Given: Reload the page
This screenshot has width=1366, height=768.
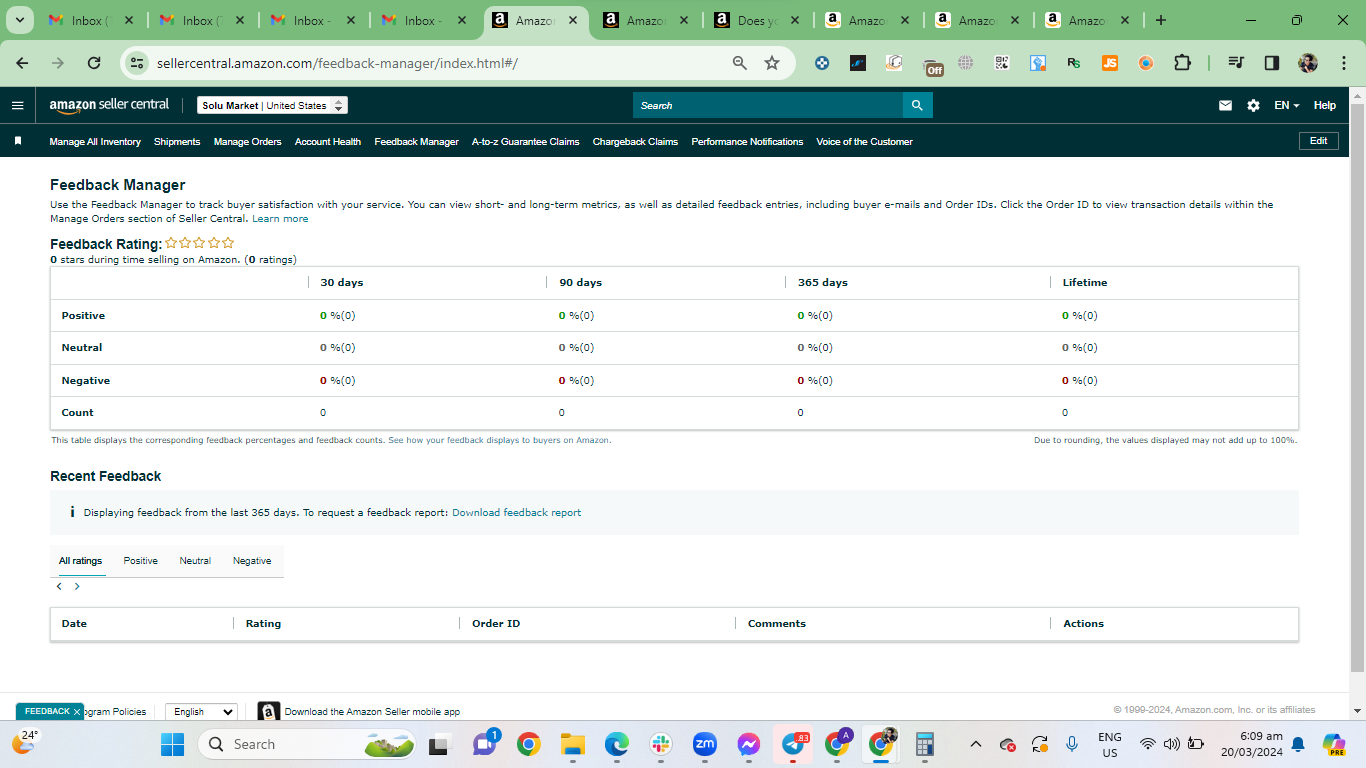Looking at the screenshot, I should (x=94, y=63).
